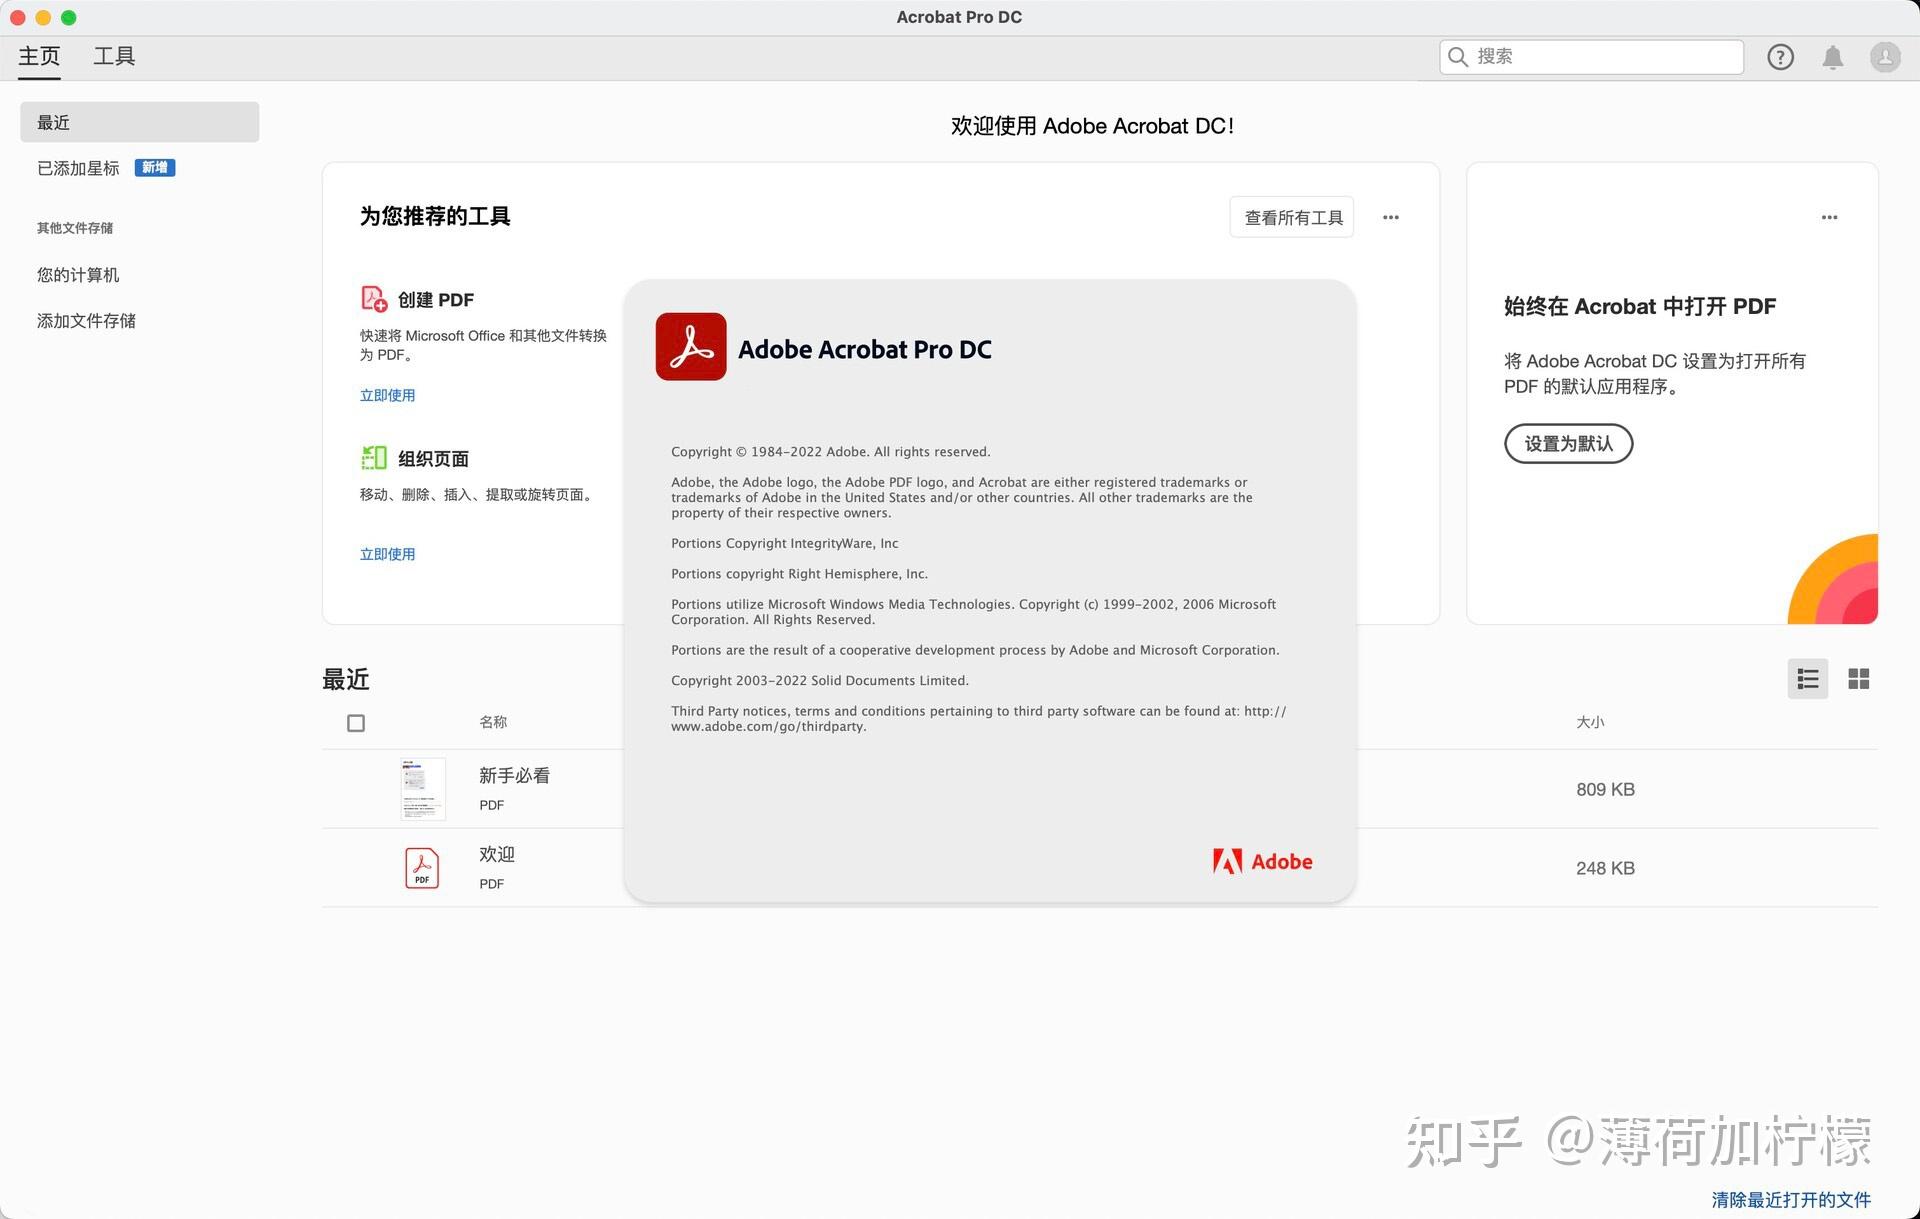1920x1219 pixels.
Task: Select 已添加星标 in the sidebar
Action: [78, 168]
